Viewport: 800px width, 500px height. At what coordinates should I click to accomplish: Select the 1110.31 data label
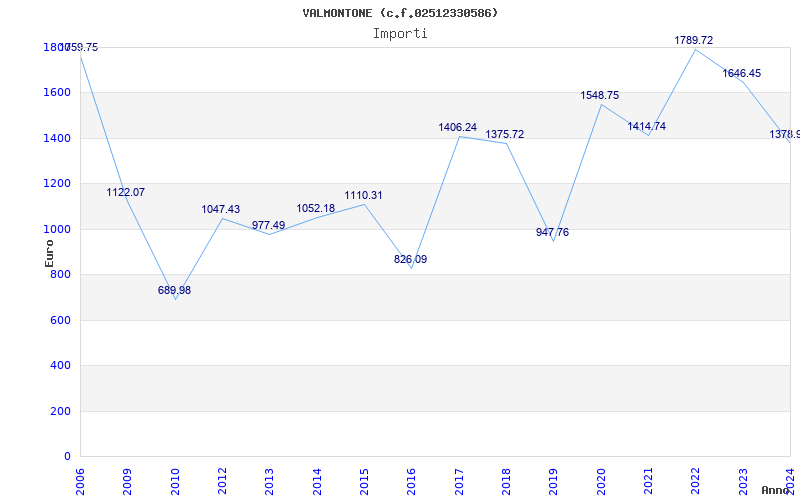363,195
